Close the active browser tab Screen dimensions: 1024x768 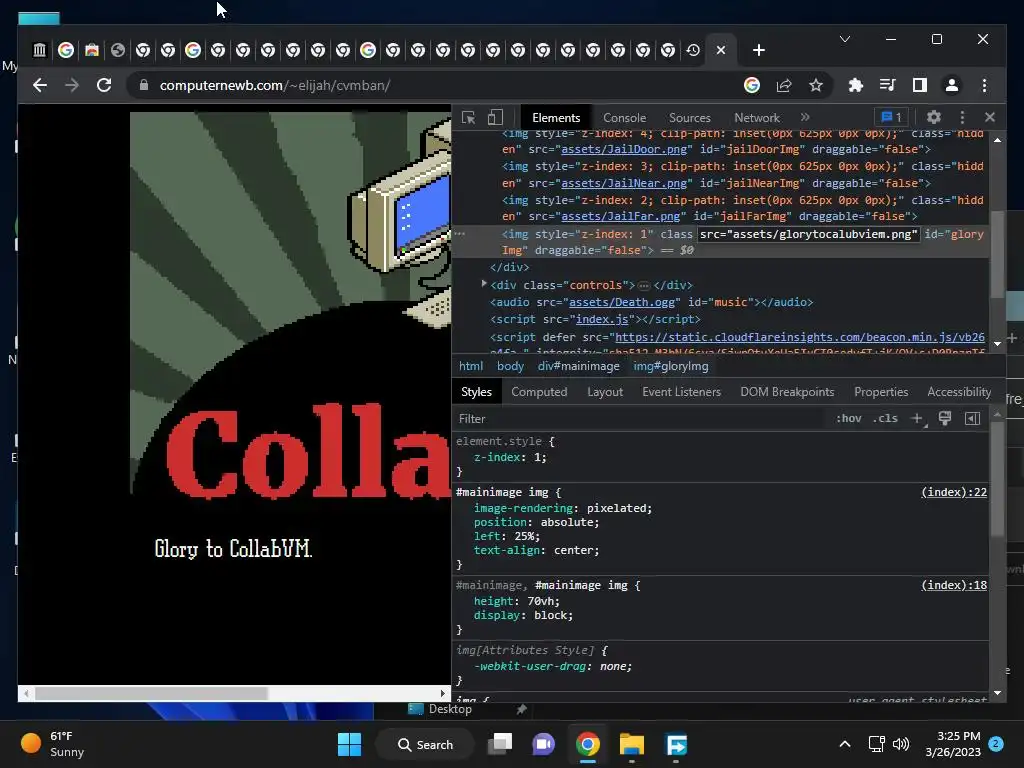click(x=720, y=50)
